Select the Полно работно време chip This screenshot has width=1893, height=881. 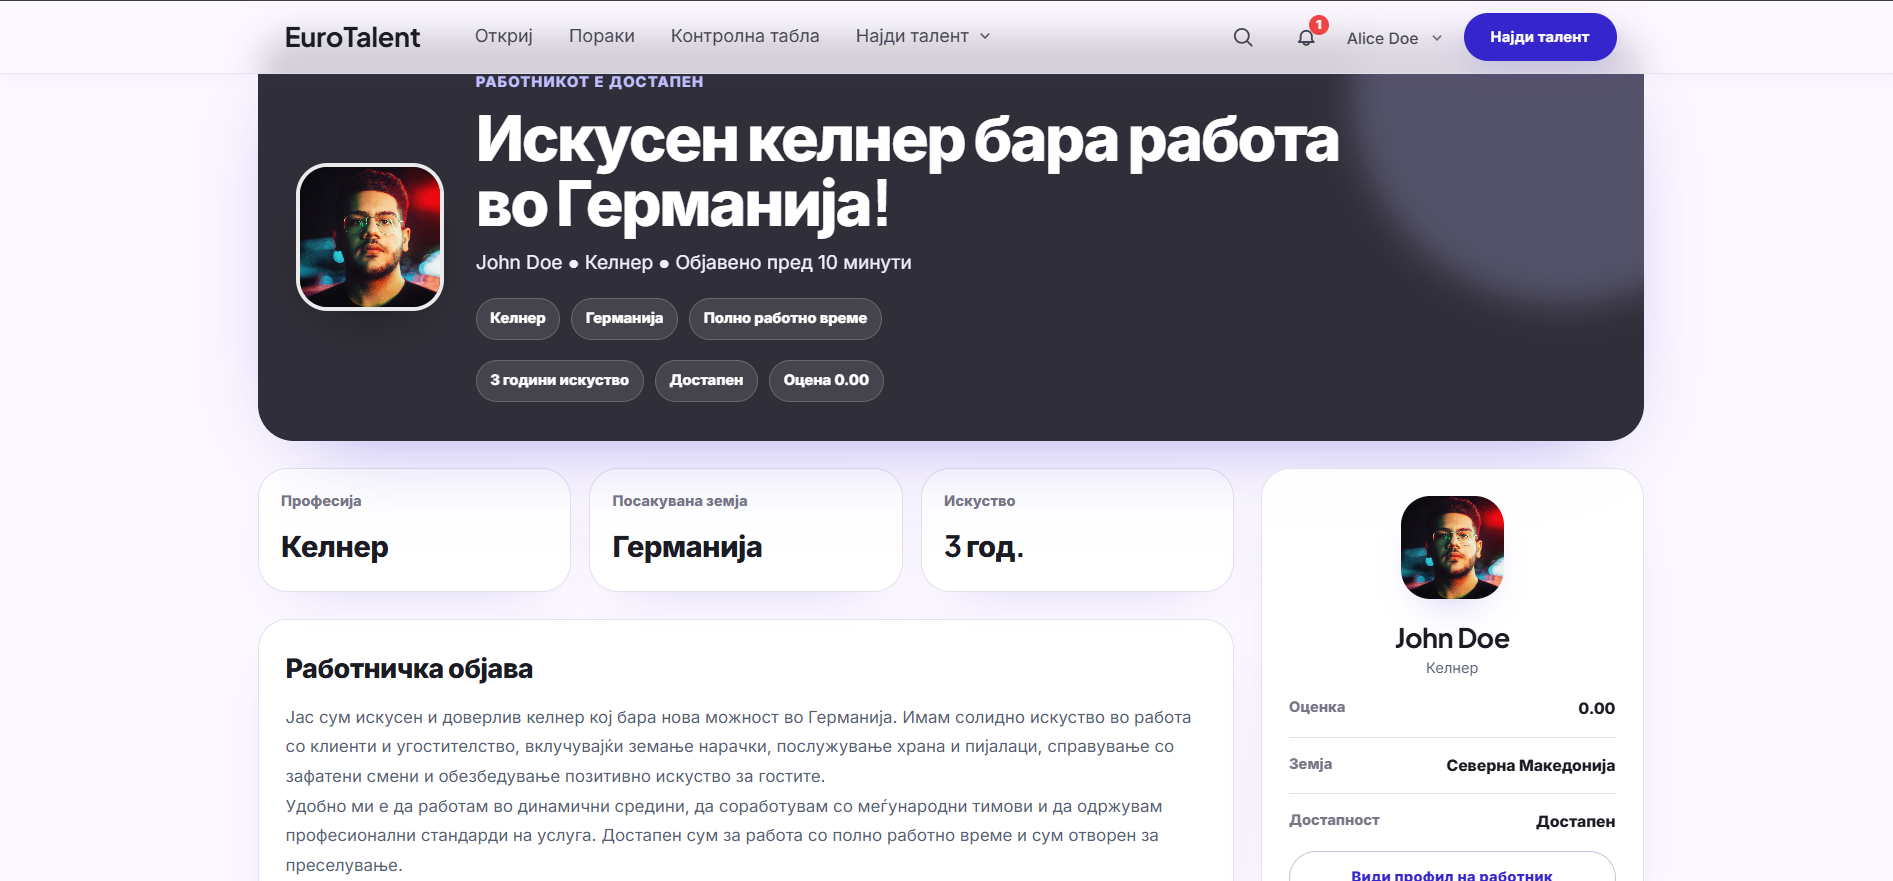[x=785, y=319]
